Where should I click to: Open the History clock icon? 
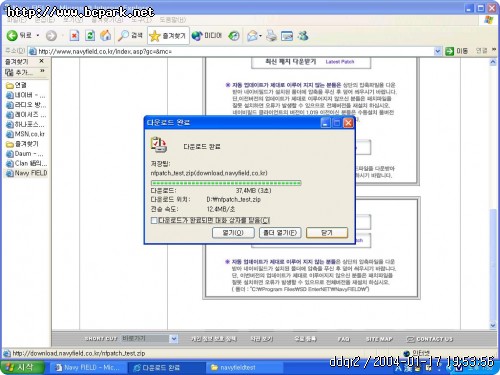click(234, 36)
